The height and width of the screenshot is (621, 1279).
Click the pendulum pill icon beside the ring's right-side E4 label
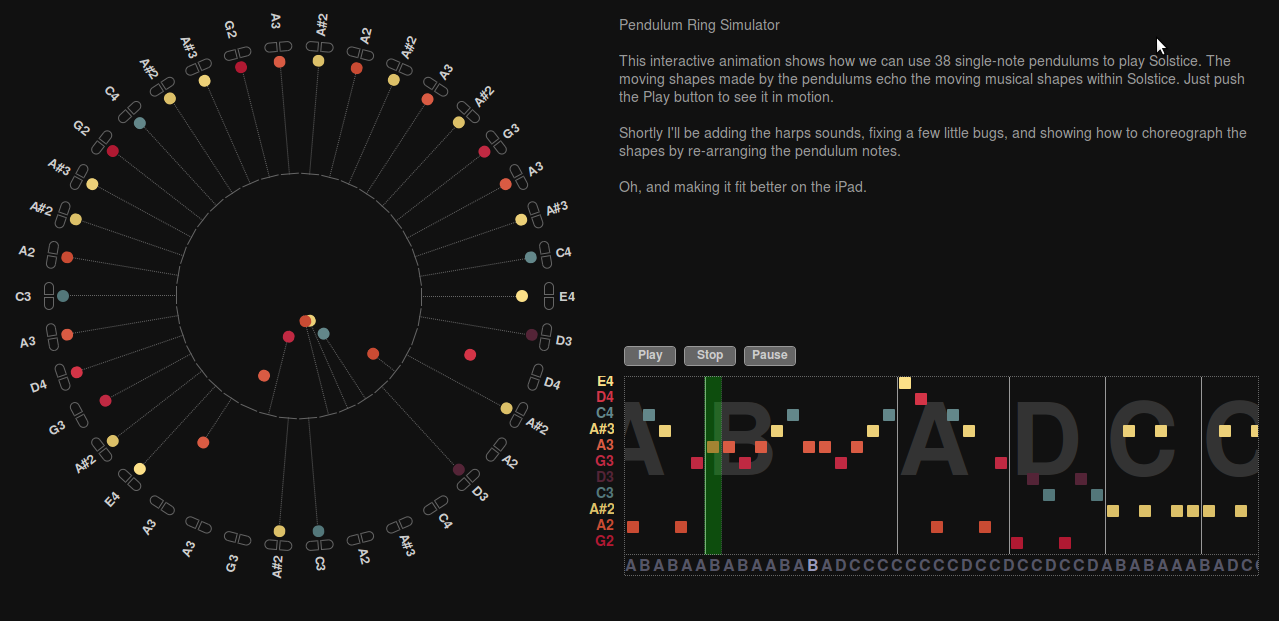[548, 296]
